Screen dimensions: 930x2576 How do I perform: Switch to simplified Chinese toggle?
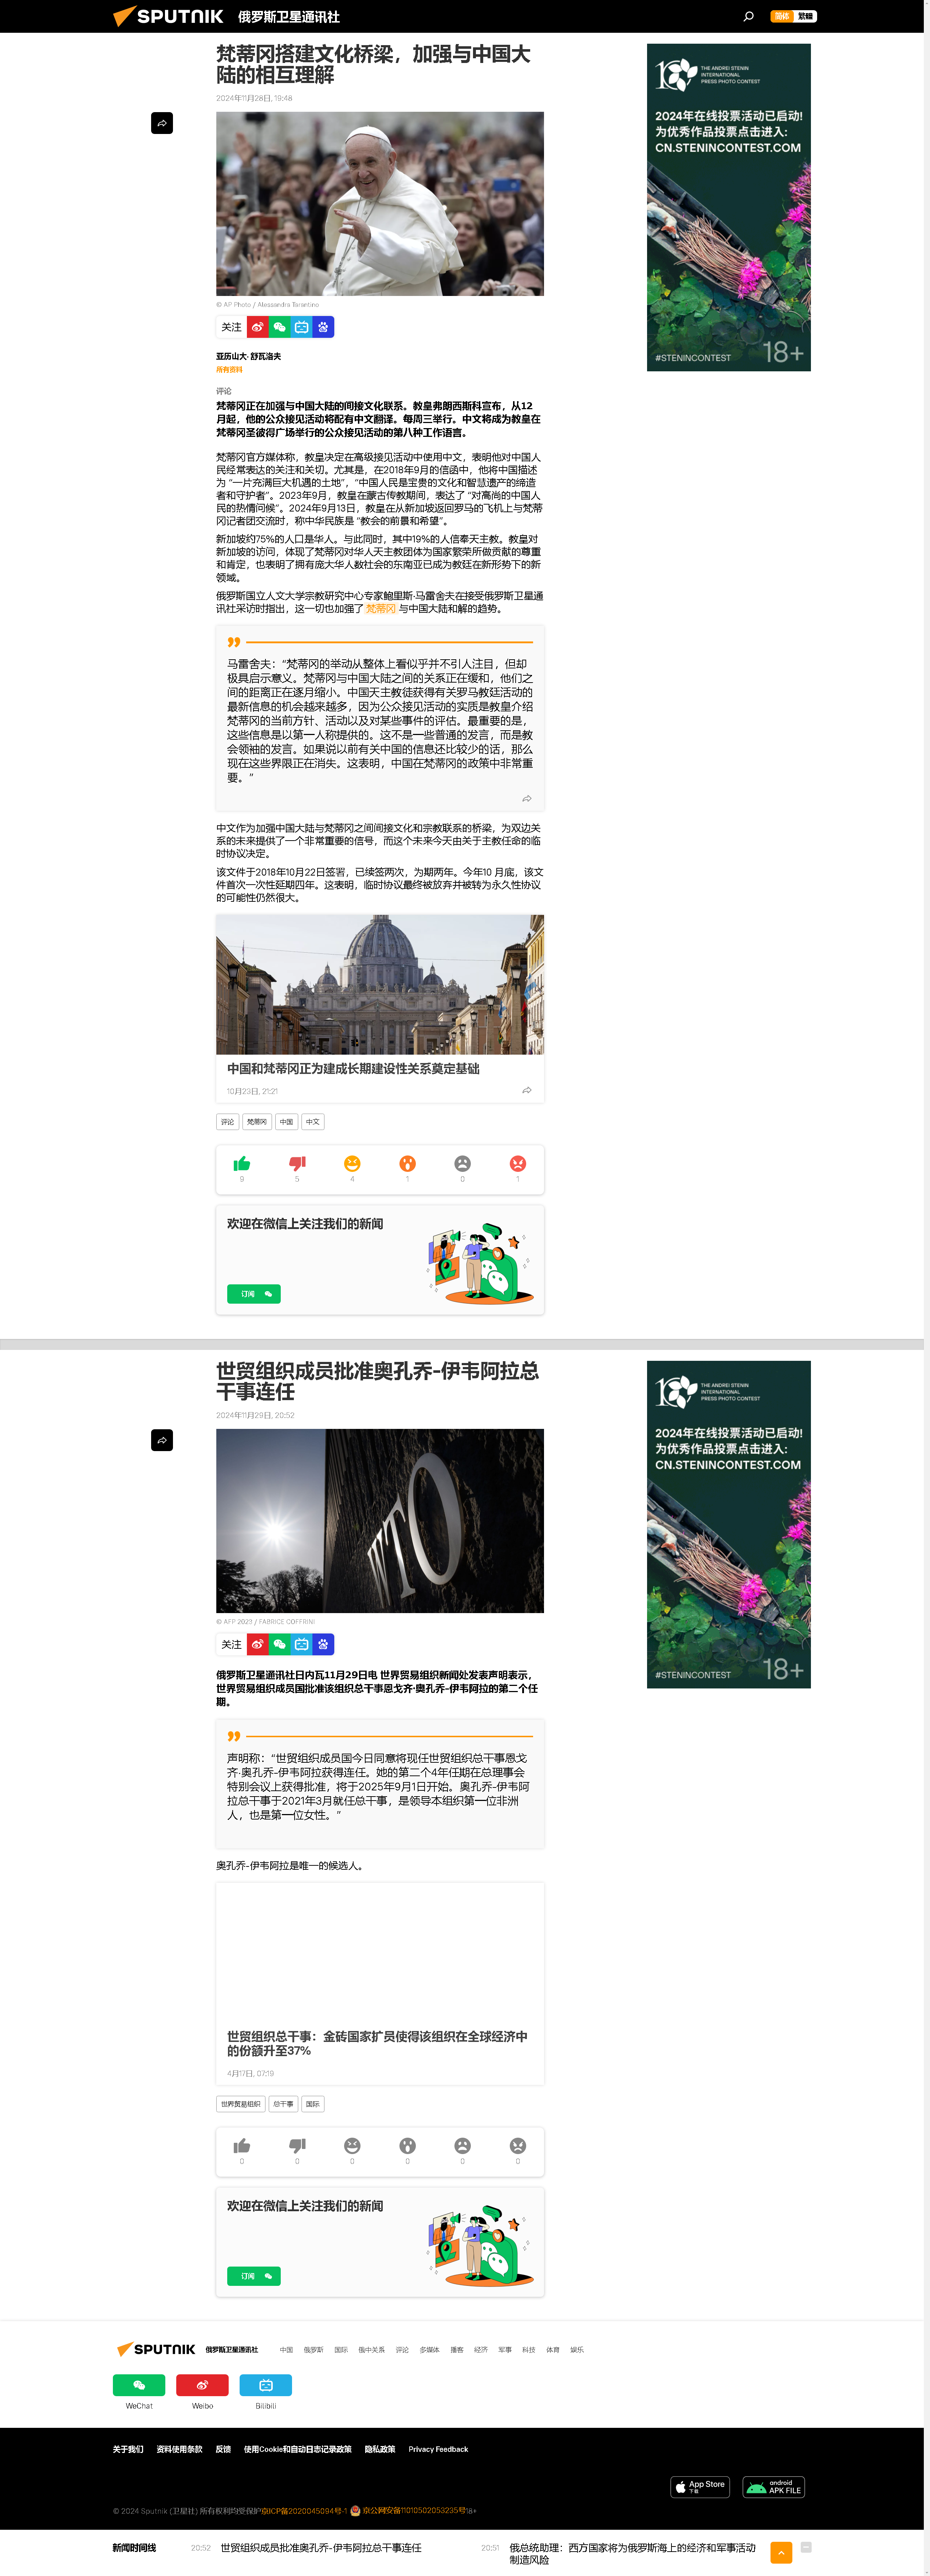tap(782, 16)
